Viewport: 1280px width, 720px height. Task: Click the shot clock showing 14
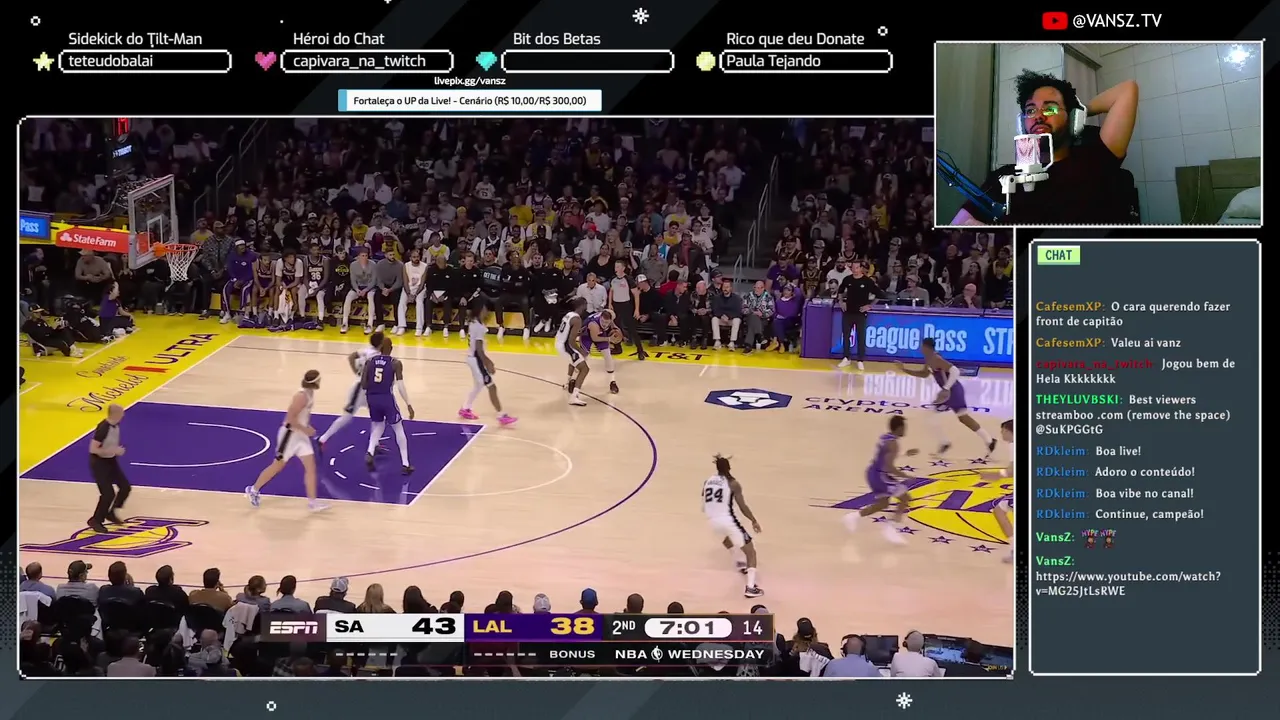752,628
